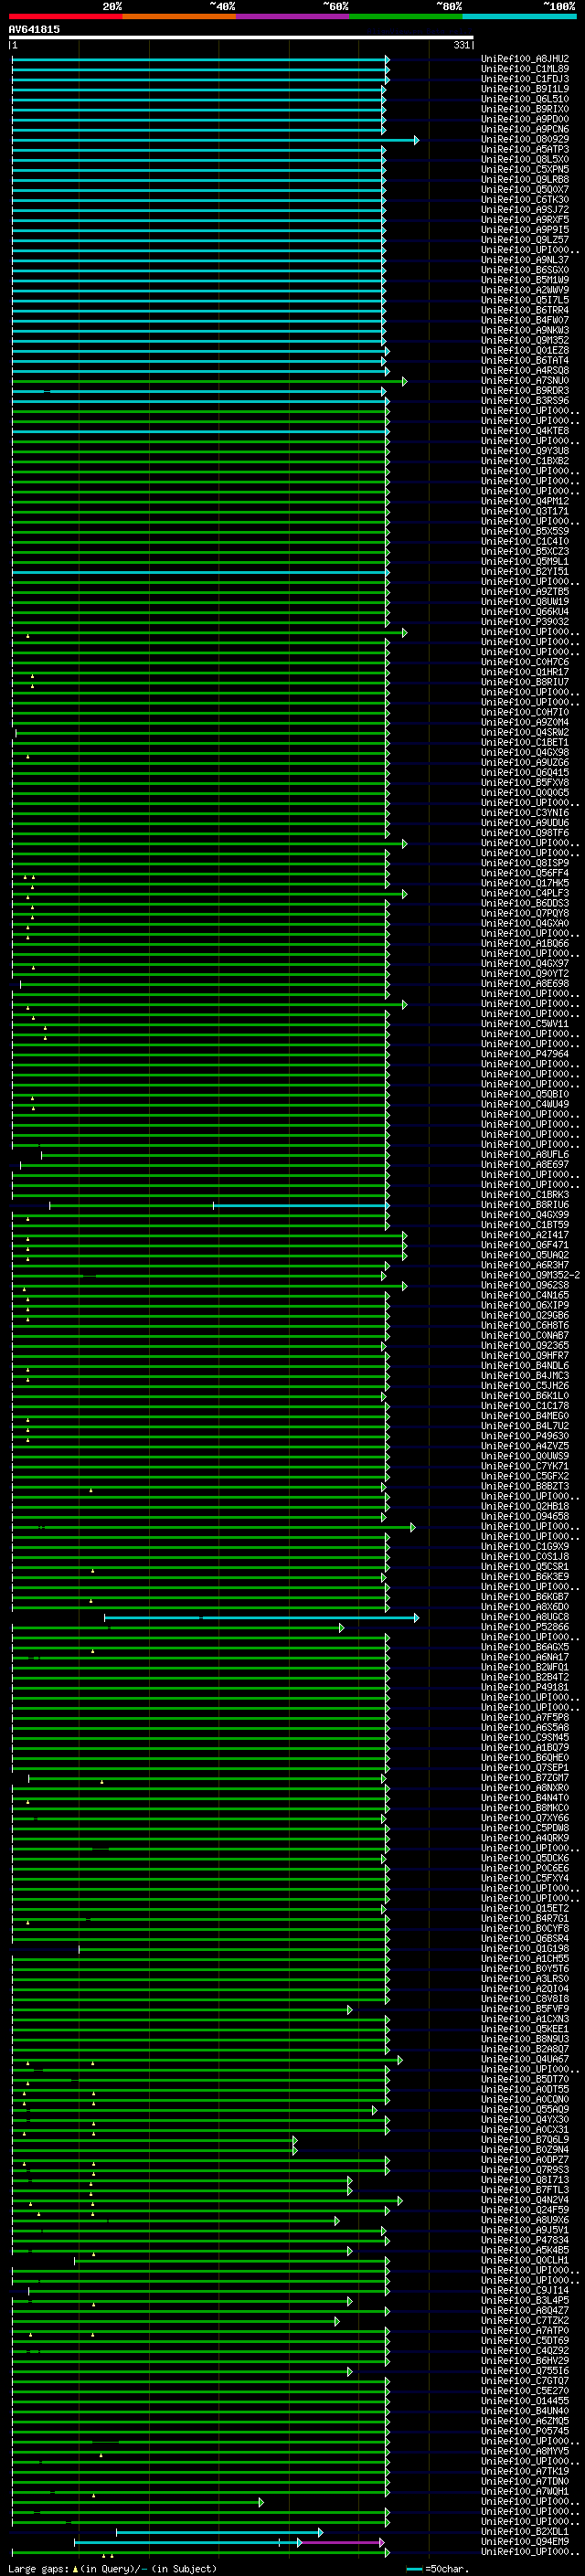
Task: Choose hit UniRef100_Q9LRB8
Action: pyautogui.click(x=525, y=180)
